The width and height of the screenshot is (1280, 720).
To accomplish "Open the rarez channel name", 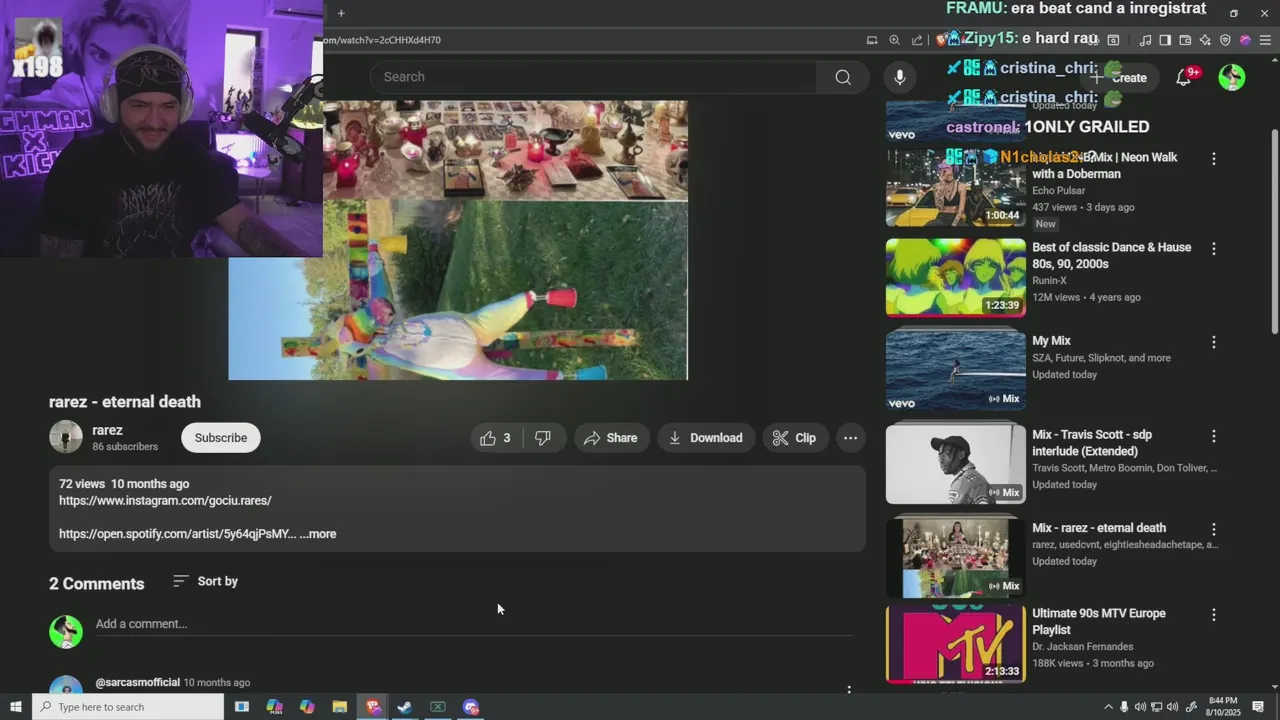I will (108, 430).
